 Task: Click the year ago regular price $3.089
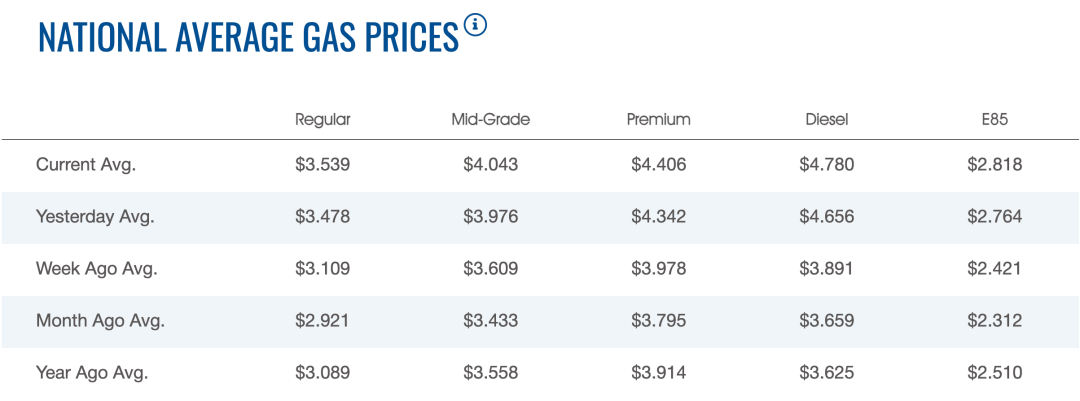click(323, 373)
